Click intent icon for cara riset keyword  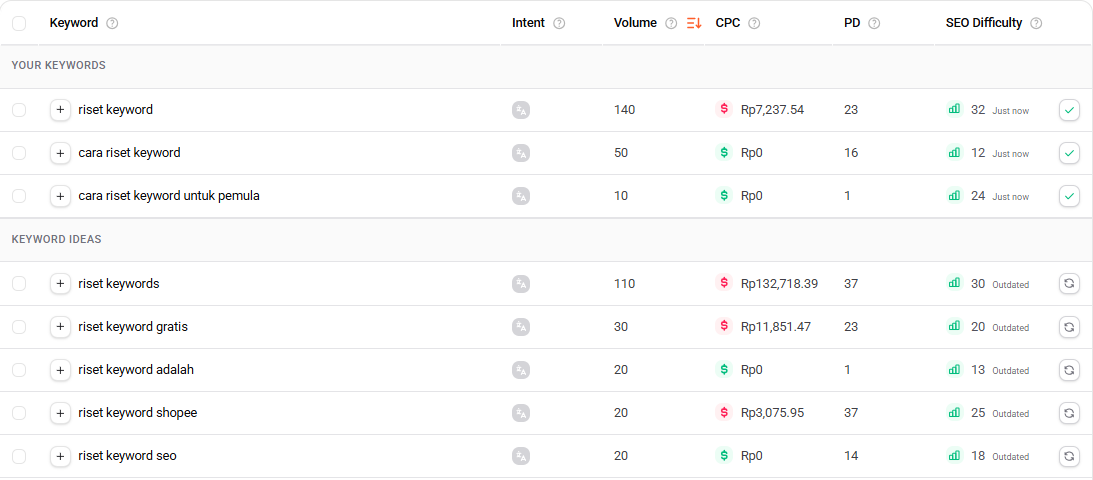coord(521,153)
